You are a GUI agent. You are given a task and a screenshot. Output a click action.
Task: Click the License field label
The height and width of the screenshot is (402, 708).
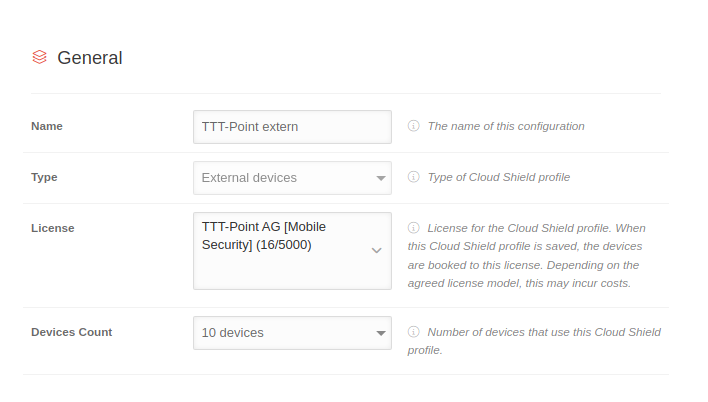click(53, 228)
